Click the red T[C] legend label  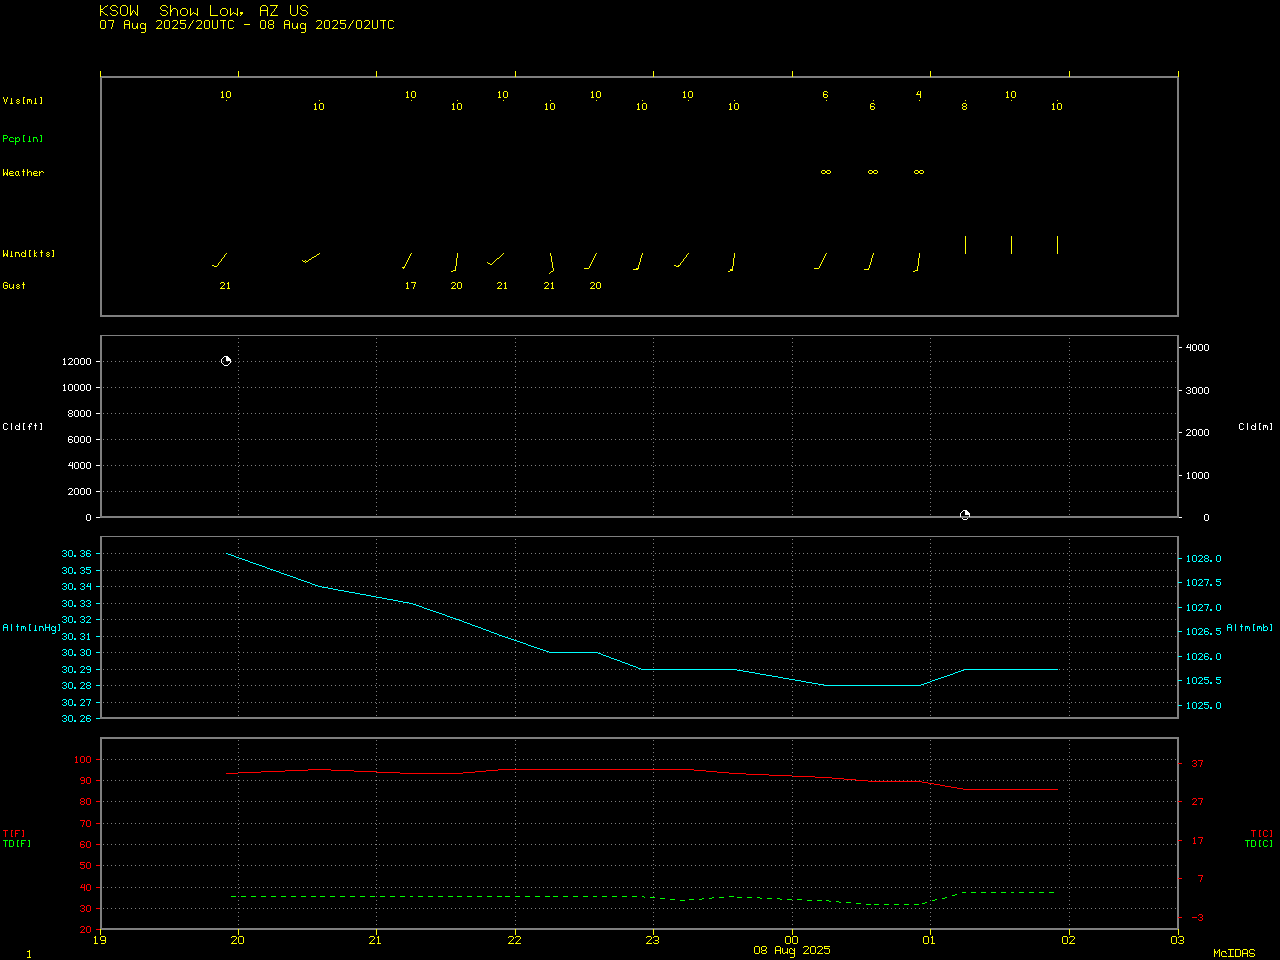click(1261, 834)
